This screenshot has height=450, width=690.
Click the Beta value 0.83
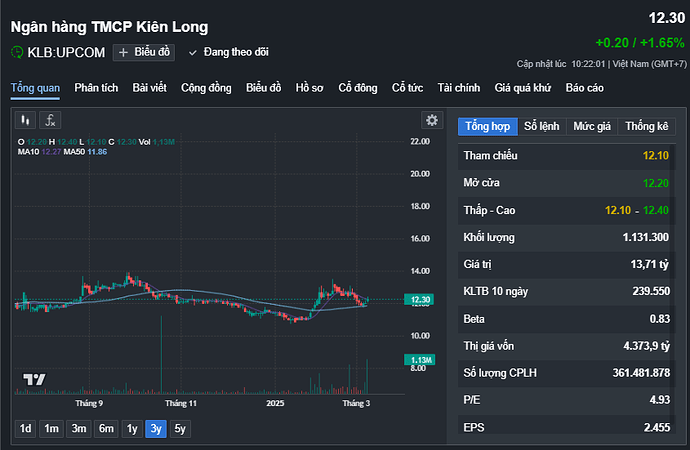[660, 319]
